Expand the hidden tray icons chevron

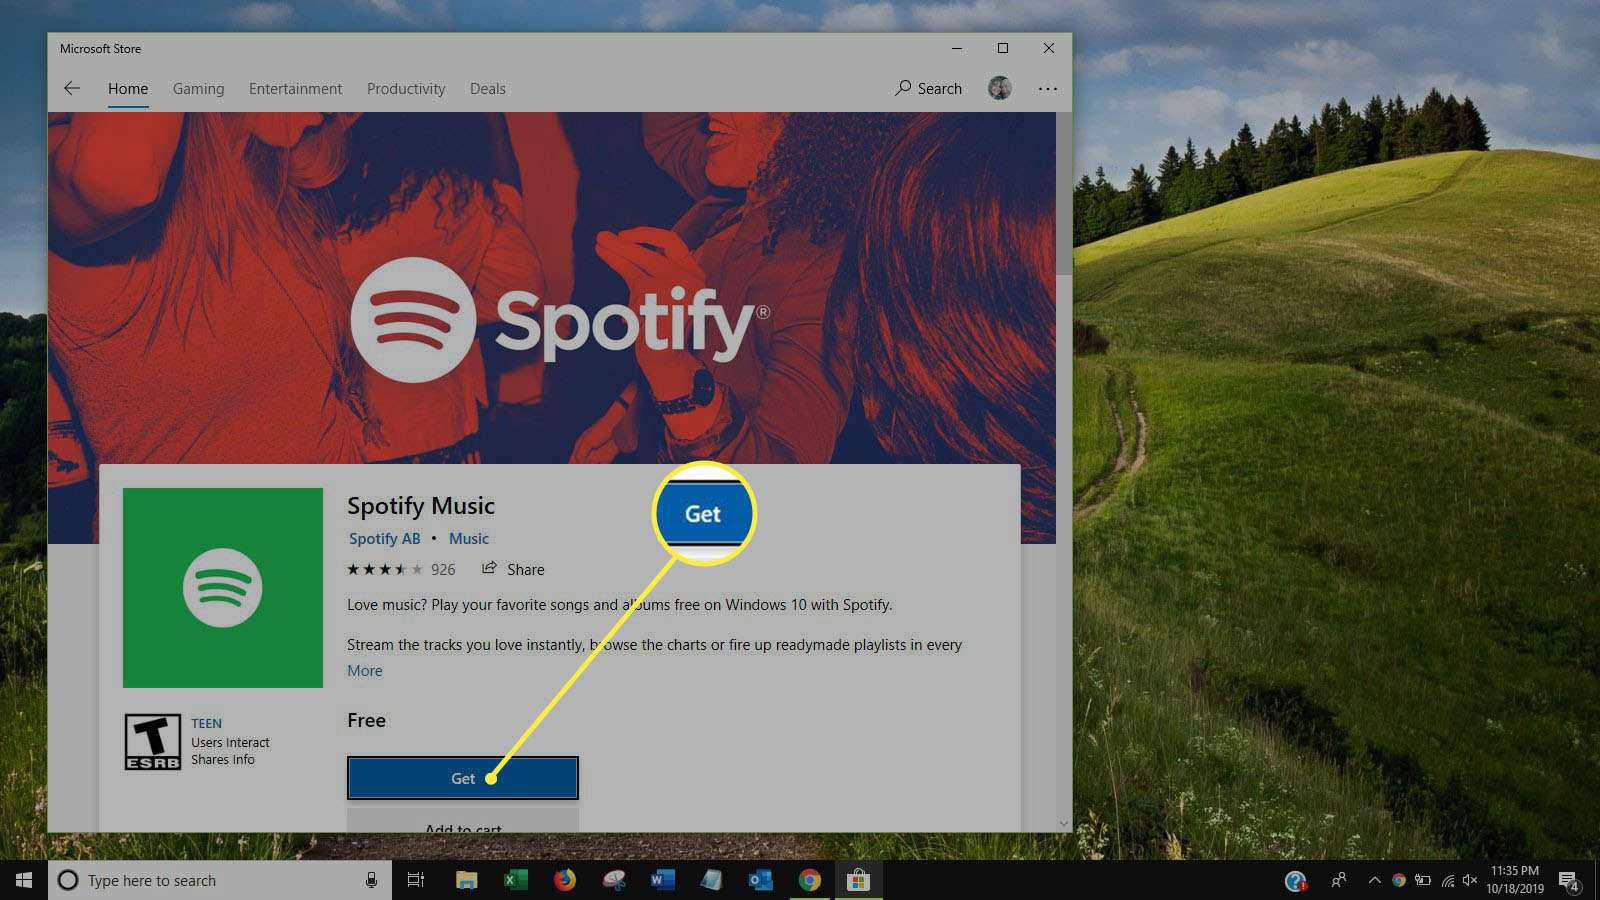[1374, 880]
